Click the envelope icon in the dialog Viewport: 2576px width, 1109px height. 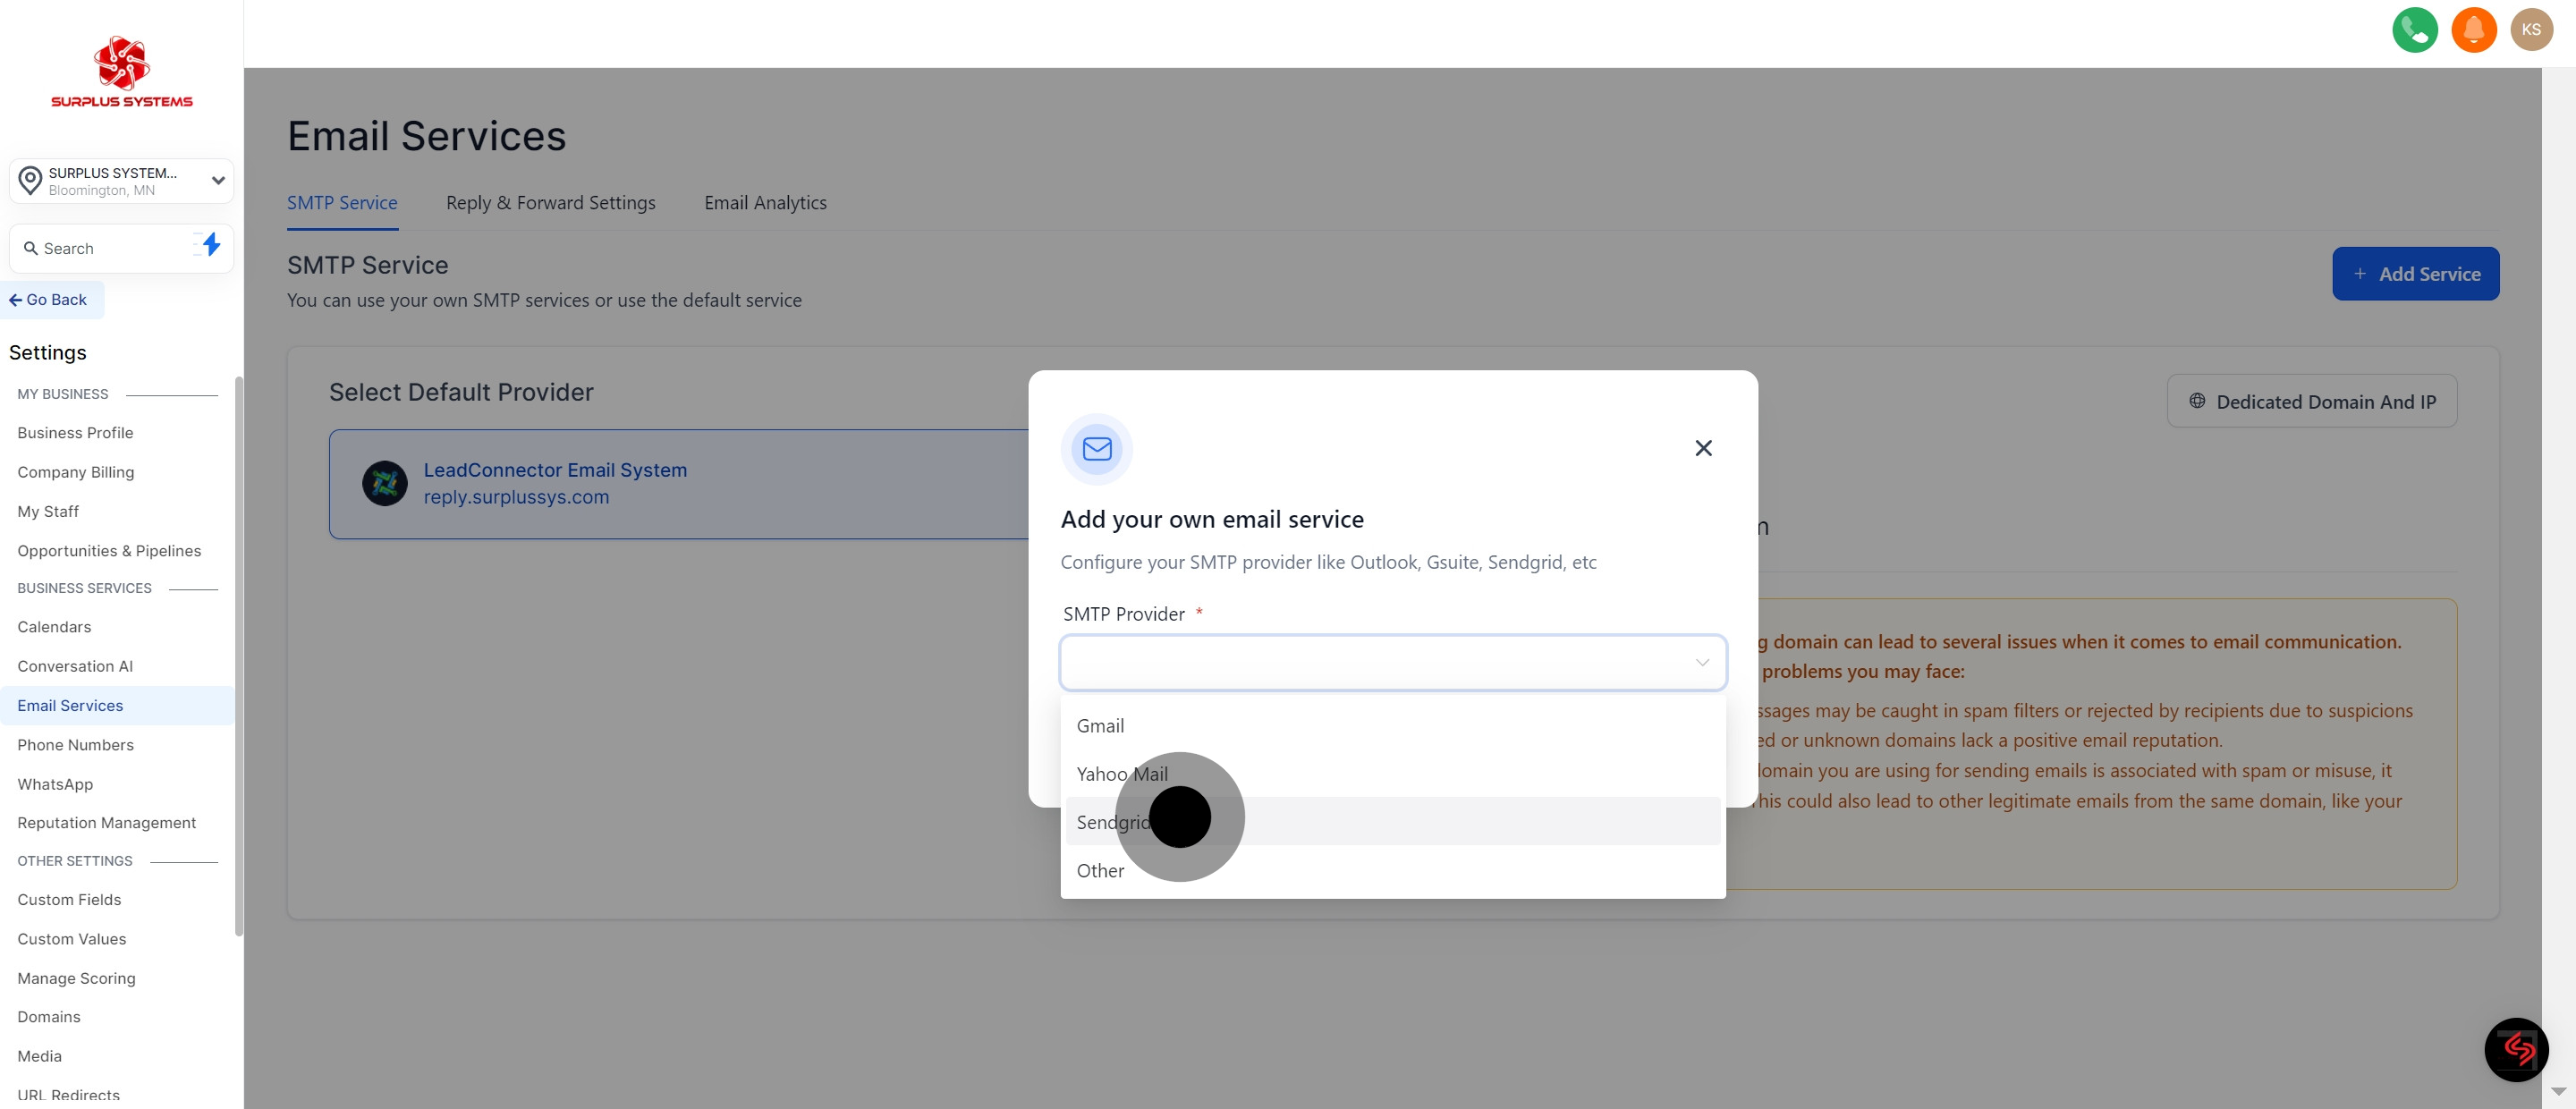coord(1096,449)
